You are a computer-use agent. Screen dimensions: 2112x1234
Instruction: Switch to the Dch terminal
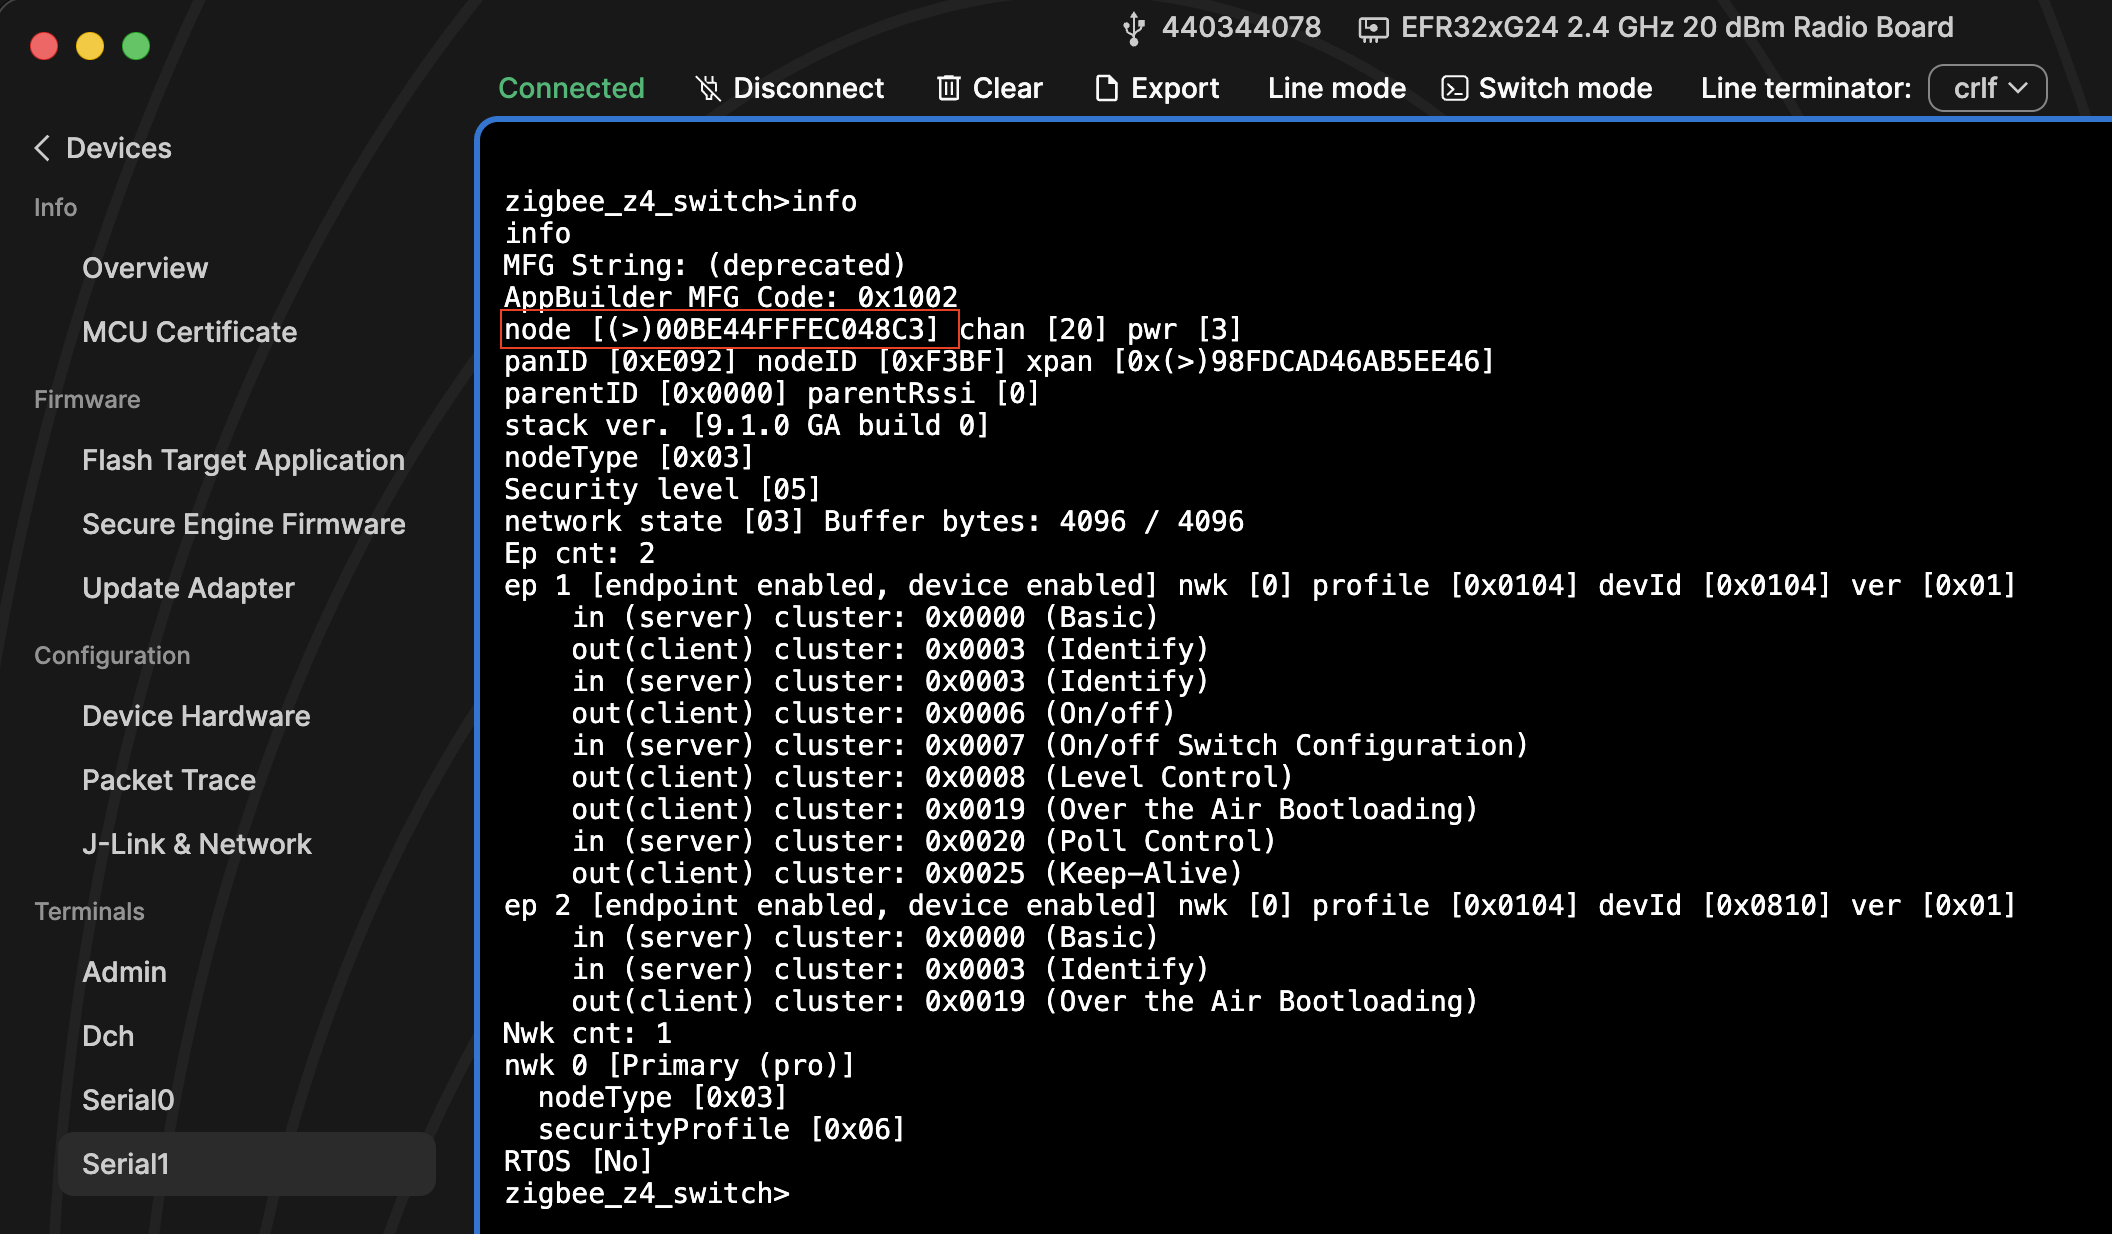108,1036
